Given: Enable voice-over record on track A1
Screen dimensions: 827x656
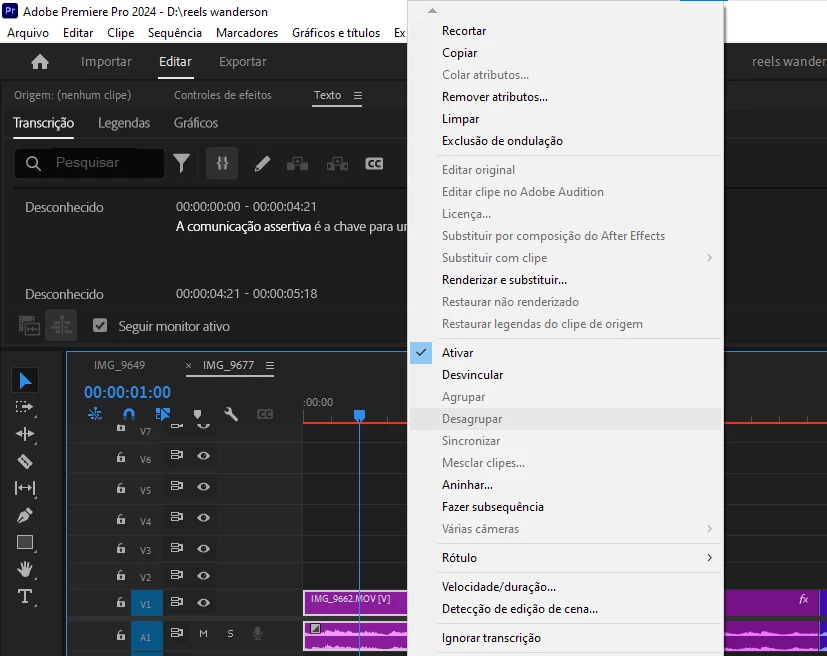Looking at the screenshot, I should [257, 633].
